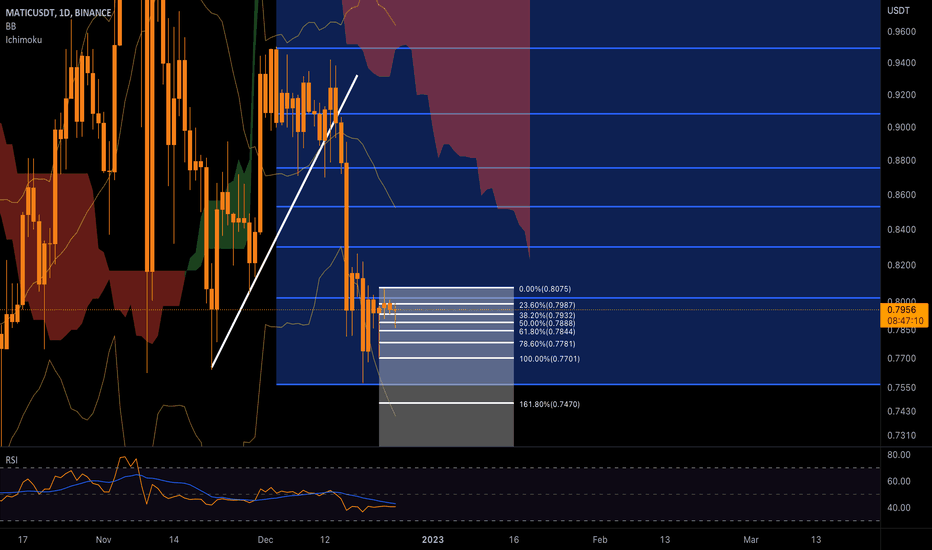This screenshot has height=550, width=932.
Task: Select the BB indicator label
Action: click(11, 26)
